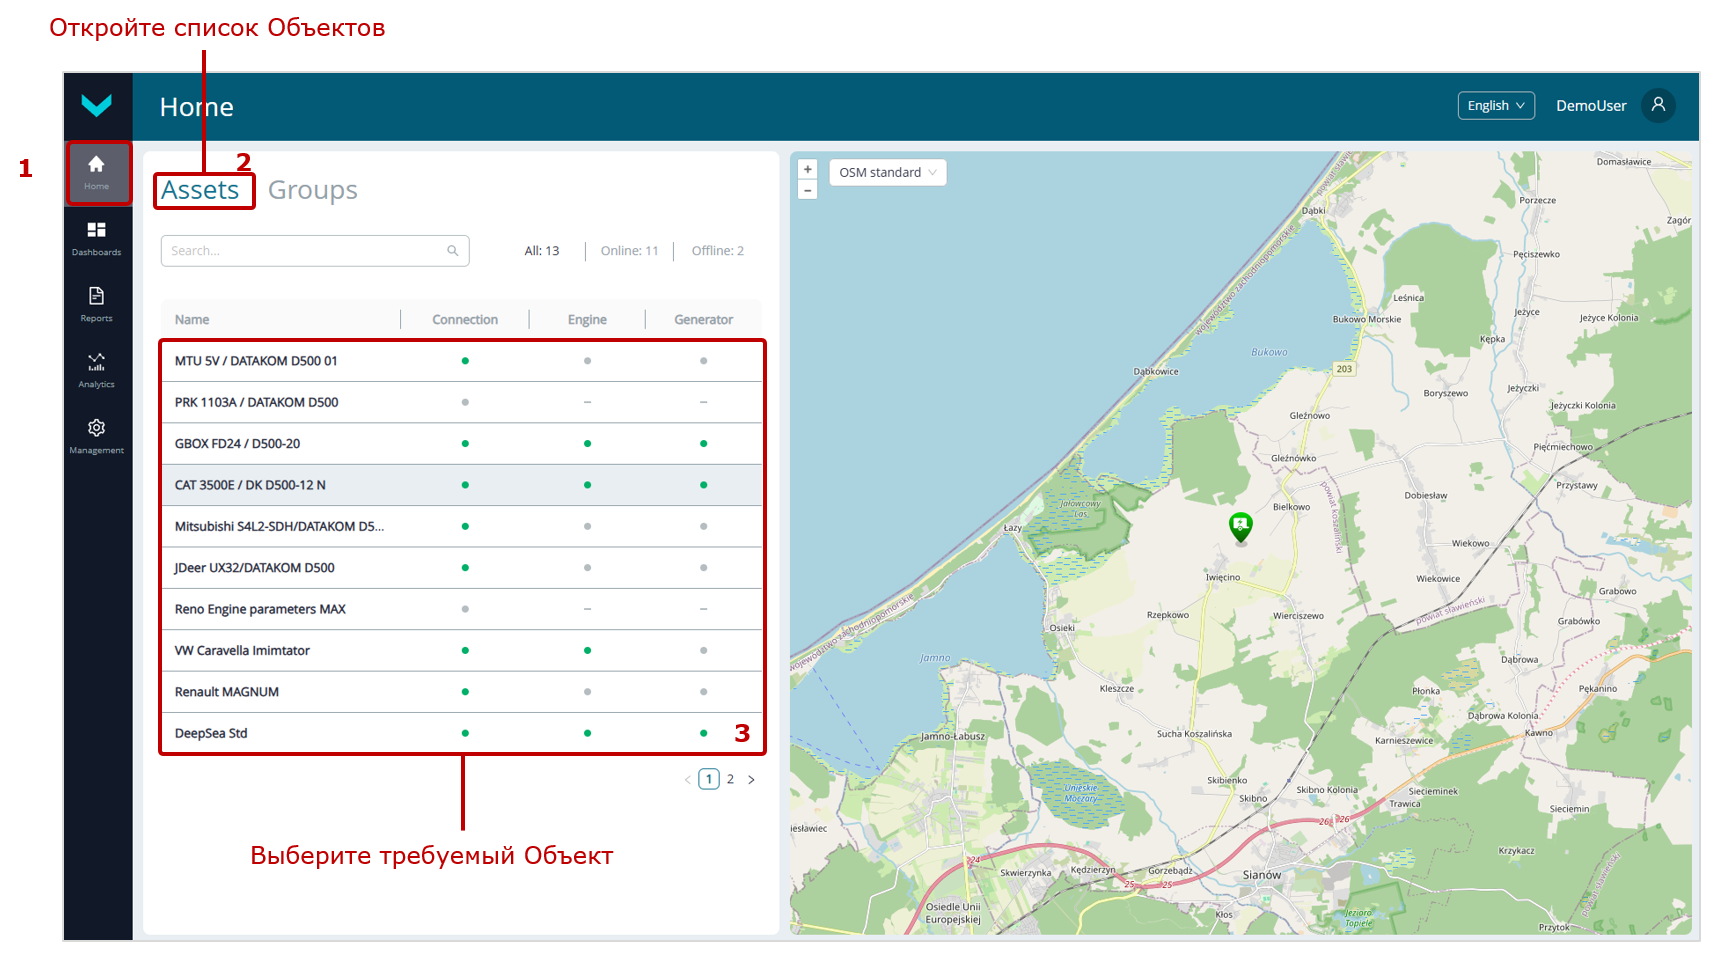Open page 2 of asset list
This screenshot has height=970, width=1730.
click(730, 780)
